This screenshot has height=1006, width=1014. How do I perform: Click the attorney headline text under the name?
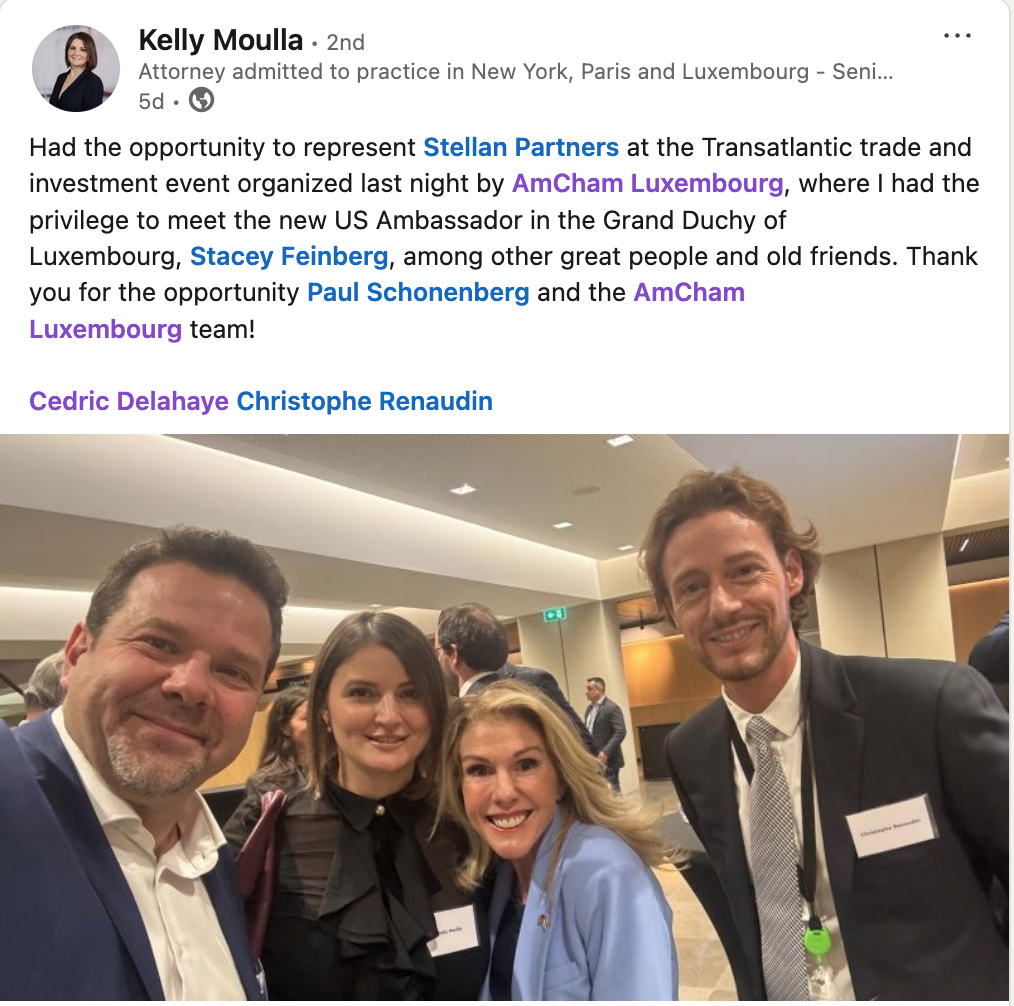click(x=515, y=71)
